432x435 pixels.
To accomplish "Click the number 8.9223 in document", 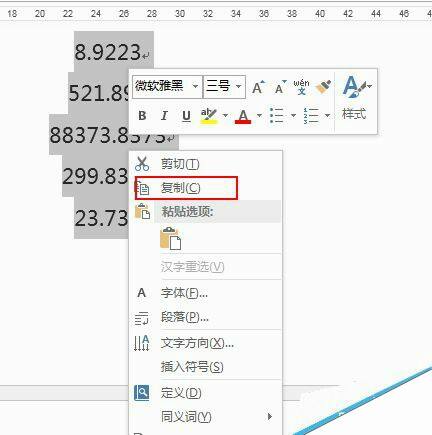I will point(107,52).
